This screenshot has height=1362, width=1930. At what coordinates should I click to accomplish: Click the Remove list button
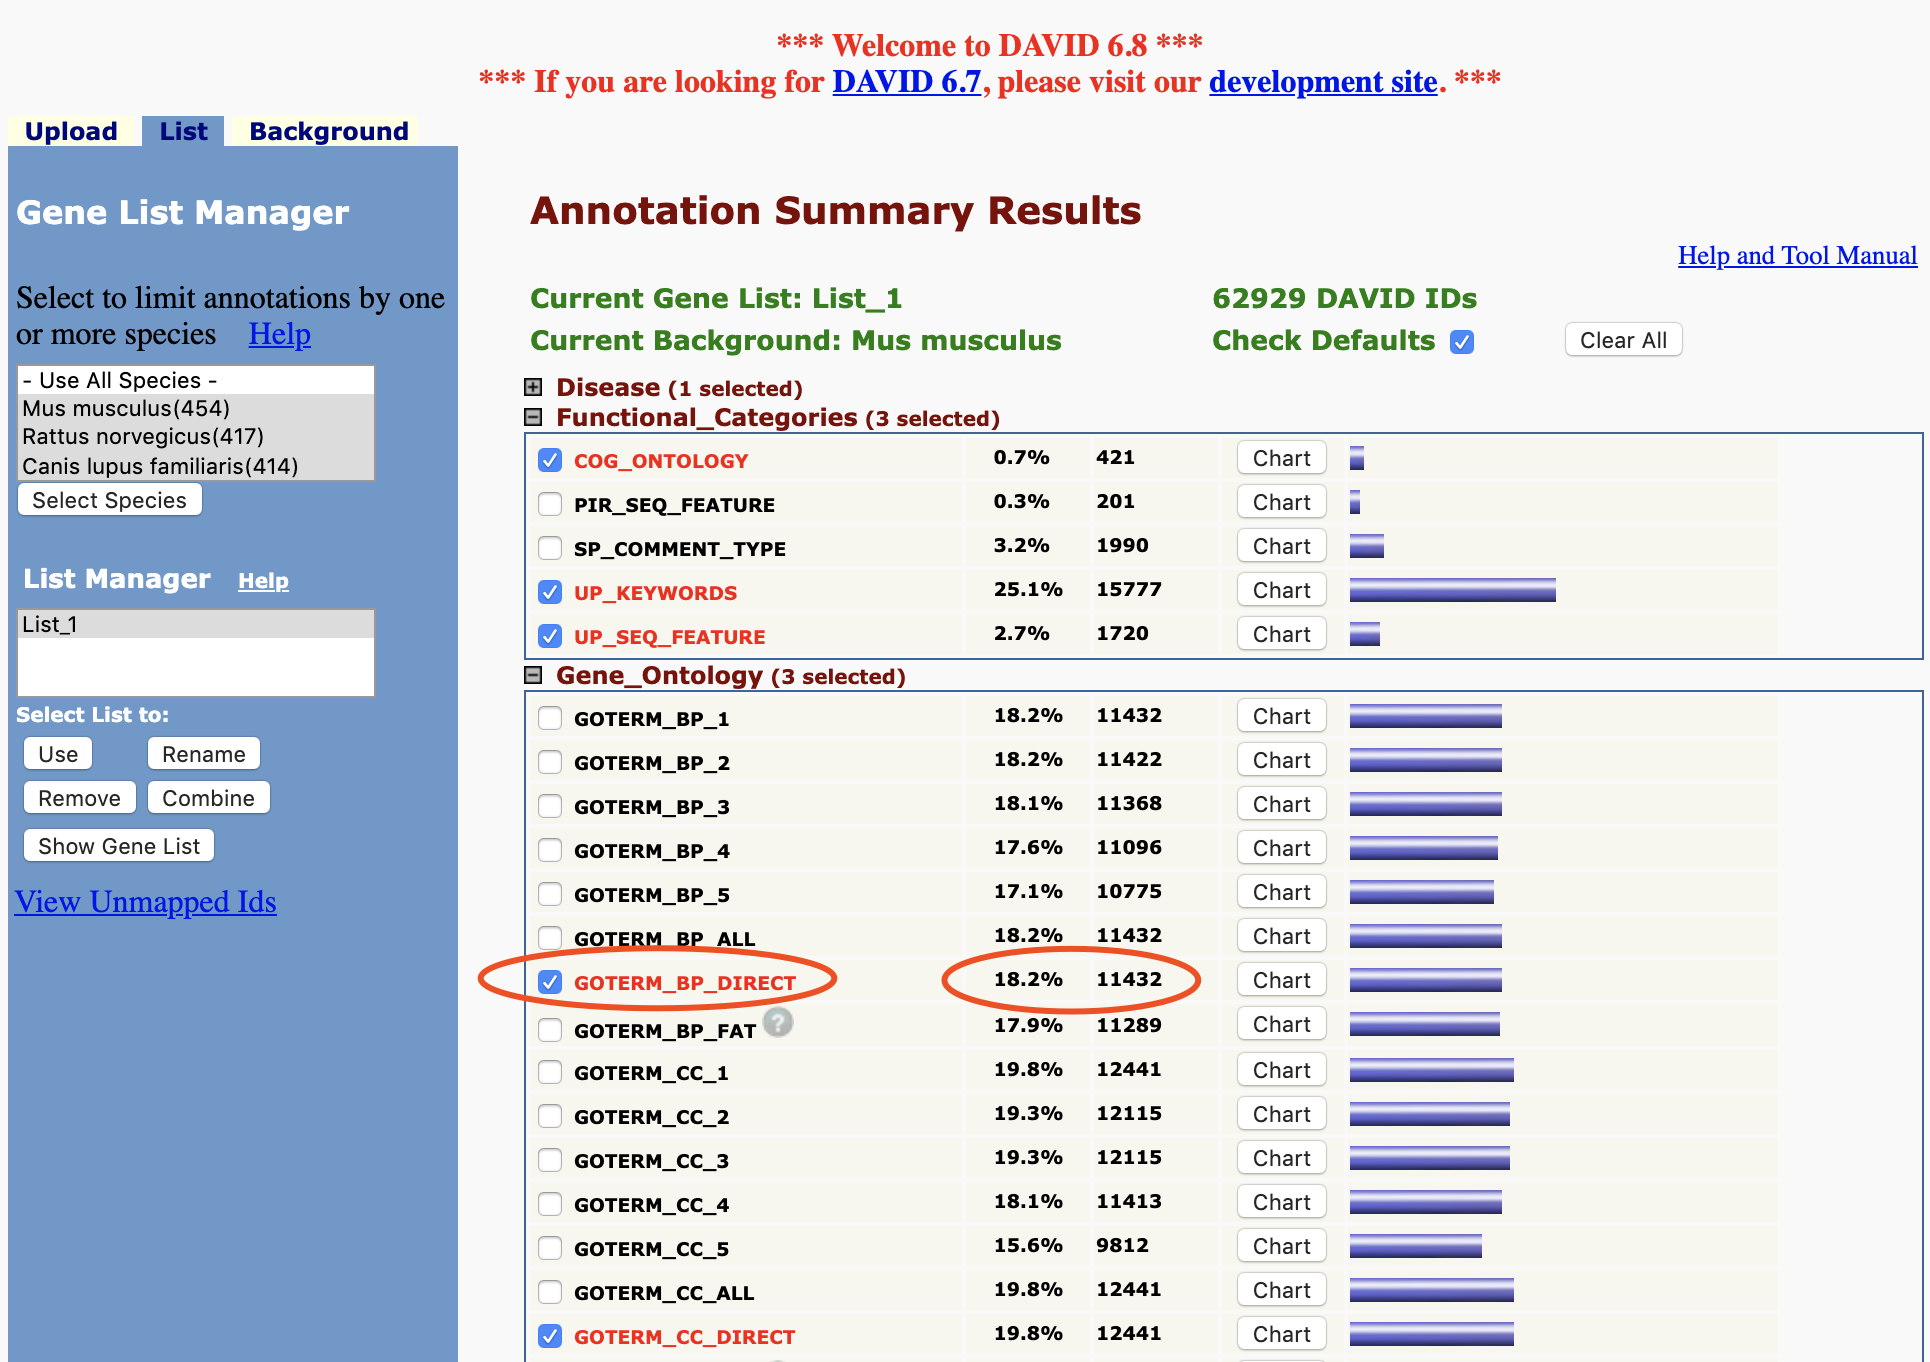coord(80,798)
